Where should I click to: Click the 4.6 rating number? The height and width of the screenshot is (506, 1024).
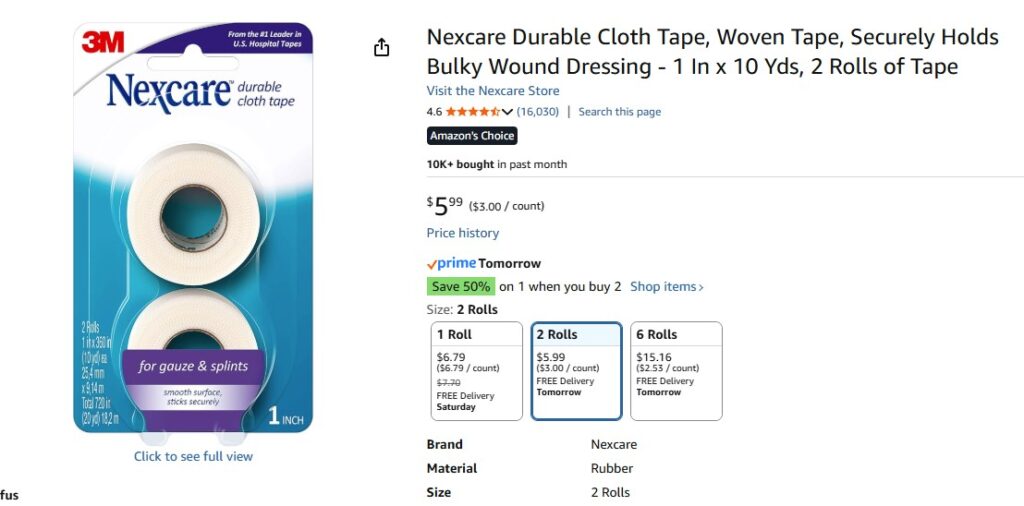(434, 112)
